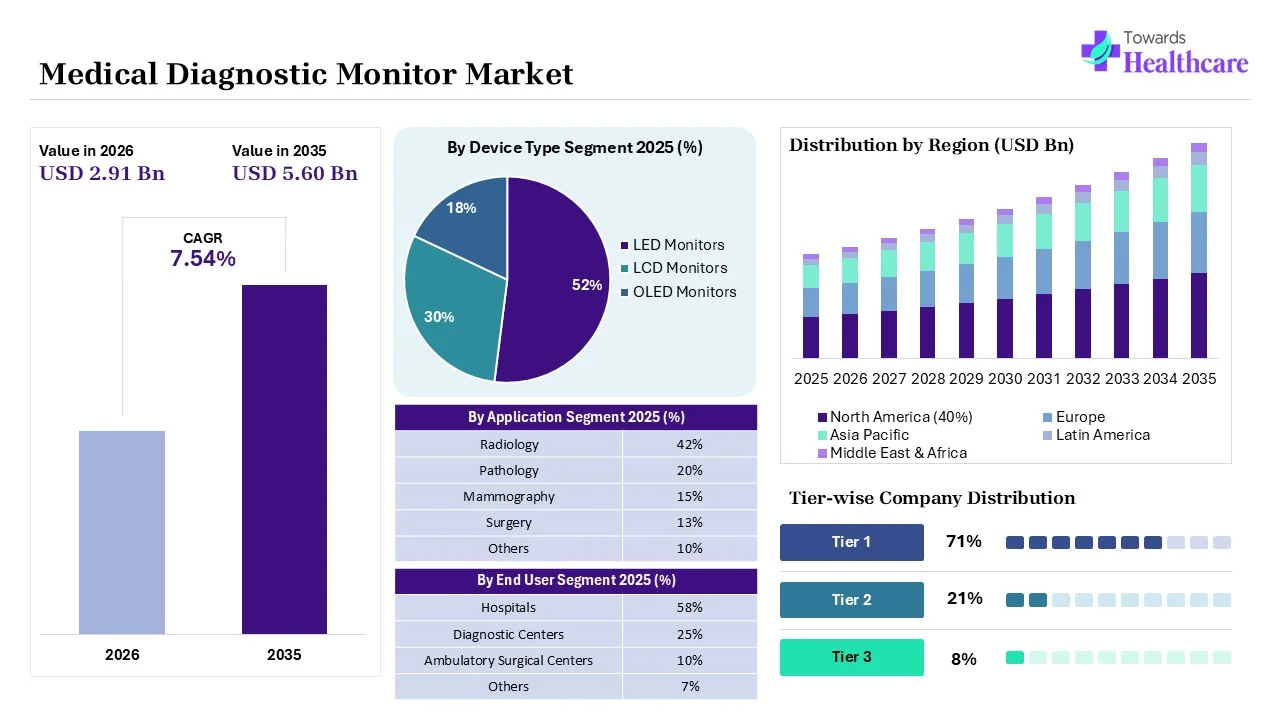Click the Healthcare brand text

[1186, 63]
